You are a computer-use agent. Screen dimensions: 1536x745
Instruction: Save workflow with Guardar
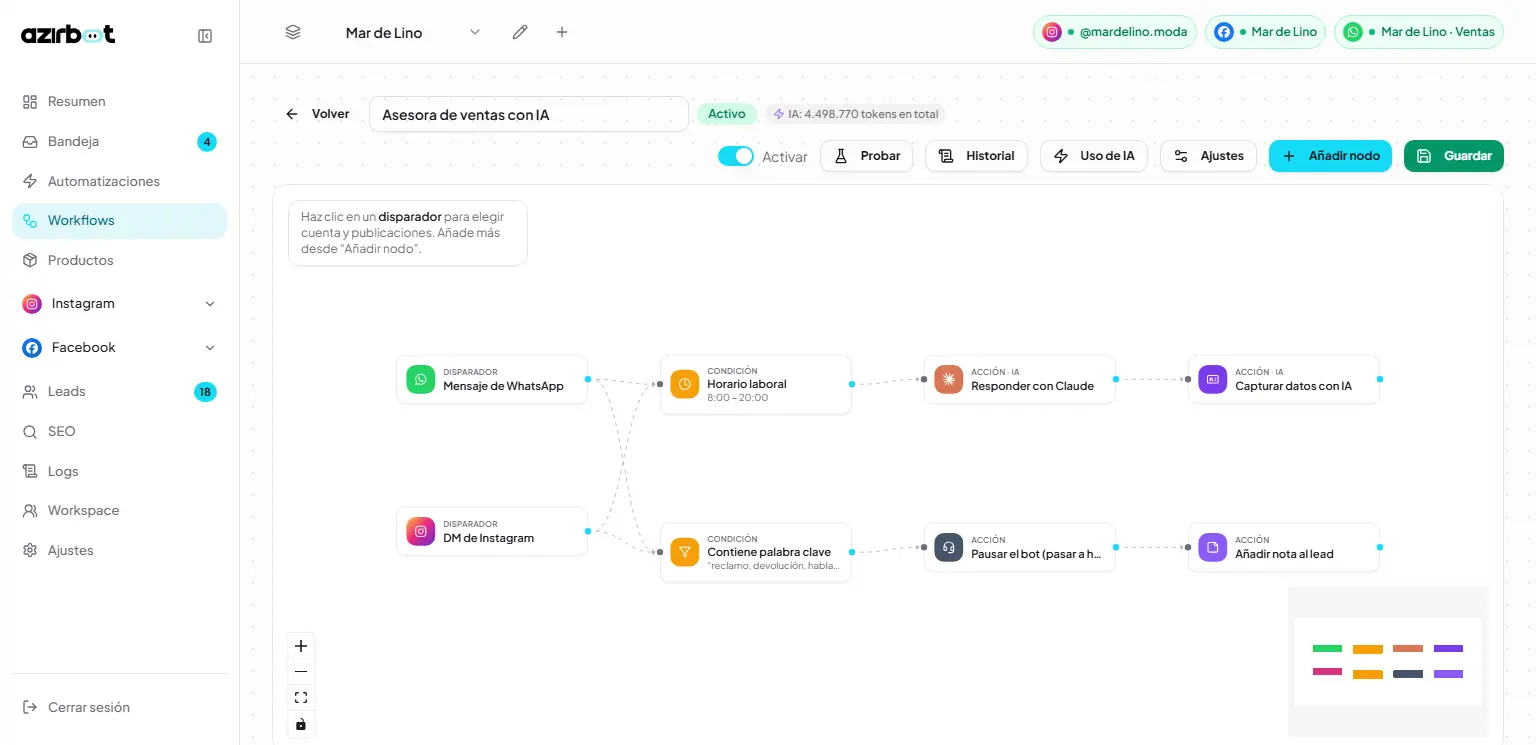pos(1454,156)
